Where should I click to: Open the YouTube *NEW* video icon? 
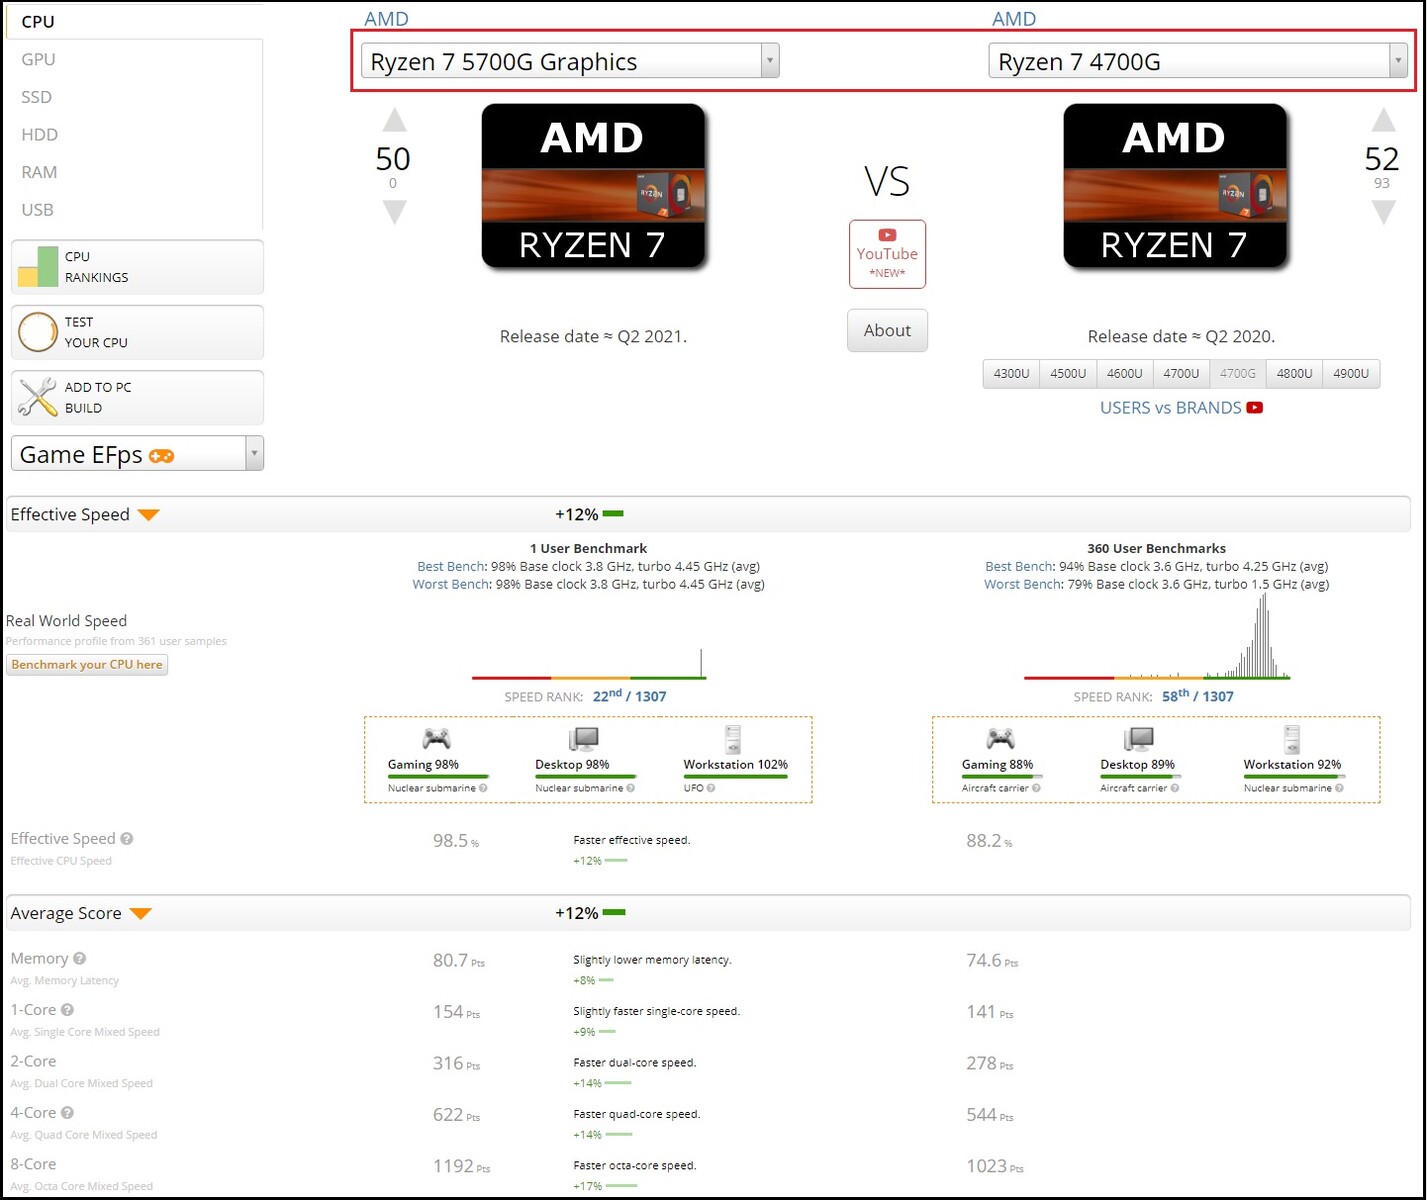point(886,252)
